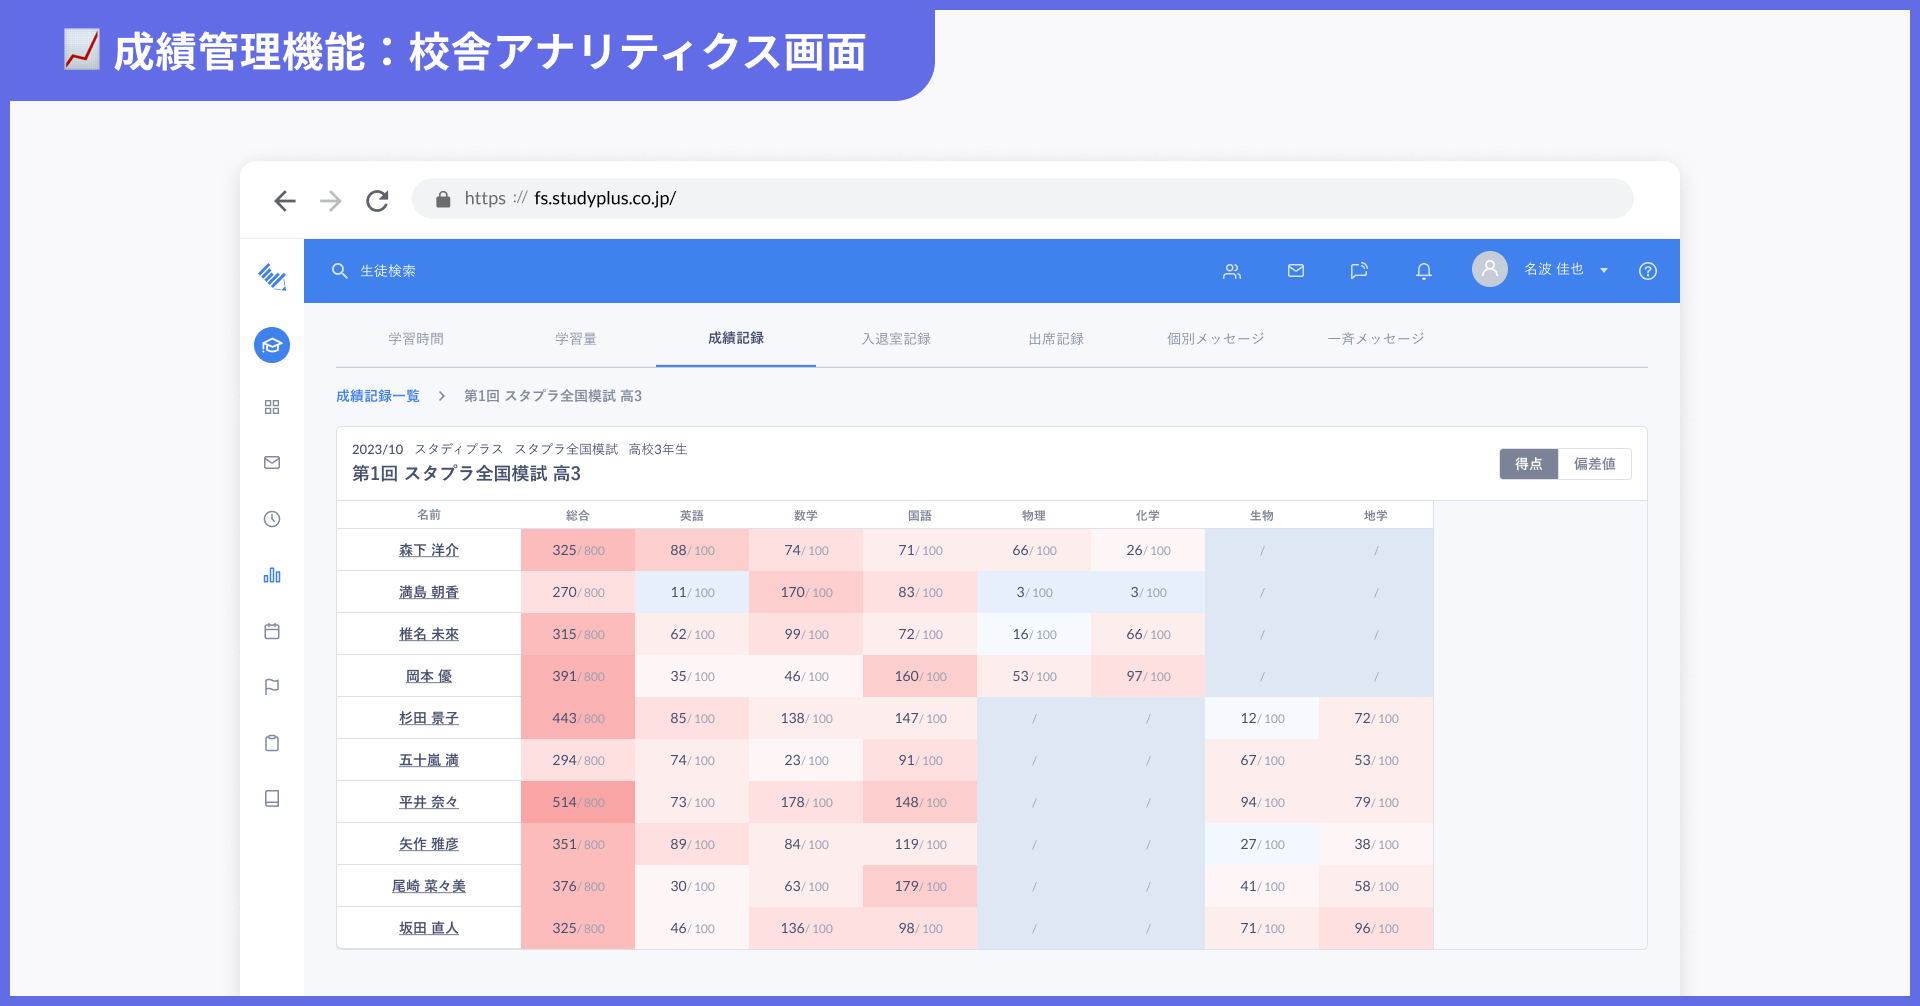The width and height of the screenshot is (1920, 1006).
Task: Open the help question mark icon
Action: tap(1648, 271)
